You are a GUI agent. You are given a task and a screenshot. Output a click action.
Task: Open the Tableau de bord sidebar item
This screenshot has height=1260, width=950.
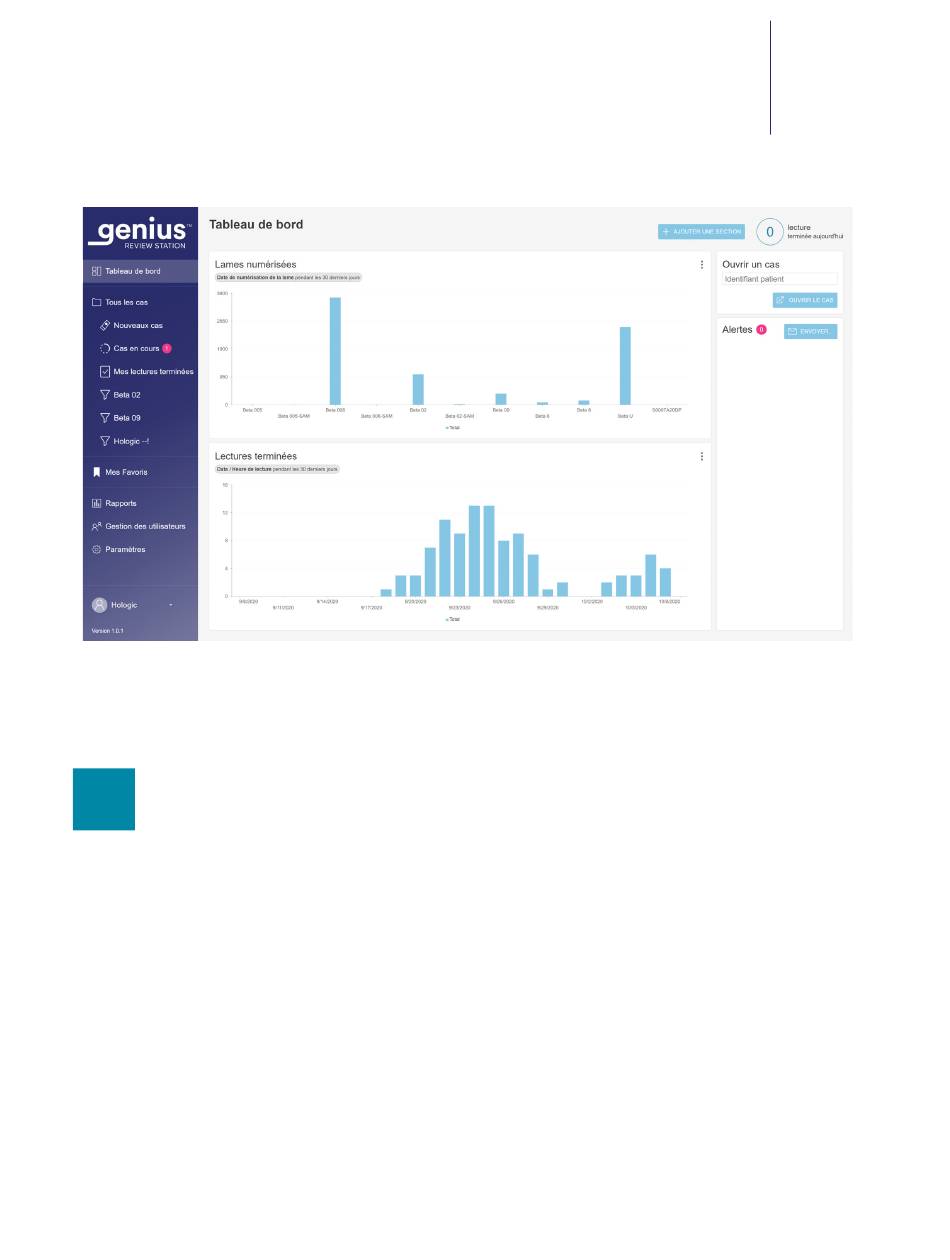tap(140, 271)
